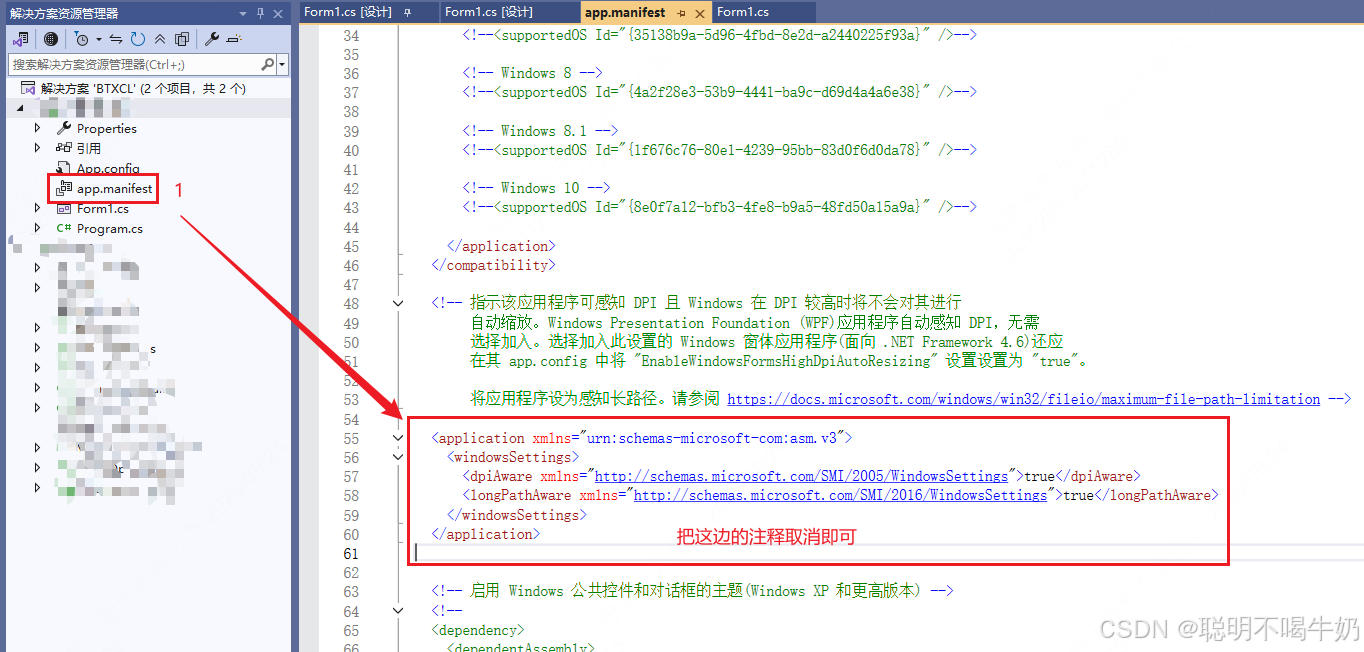Click the wrench icon beside Properties node

click(x=64, y=128)
